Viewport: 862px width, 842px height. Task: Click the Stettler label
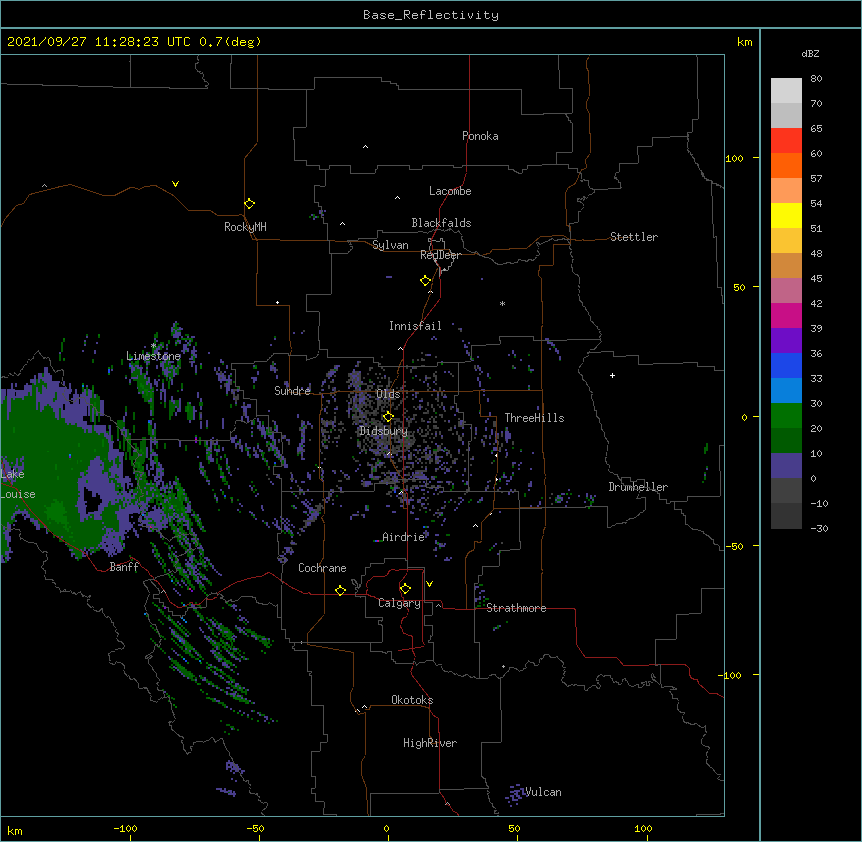click(x=634, y=237)
